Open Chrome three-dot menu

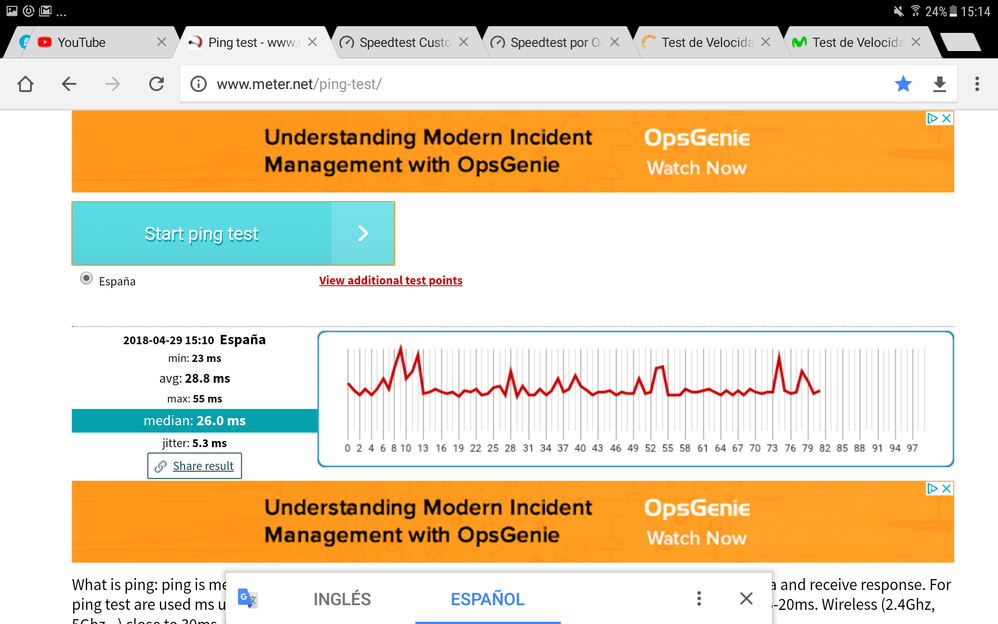[977, 84]
